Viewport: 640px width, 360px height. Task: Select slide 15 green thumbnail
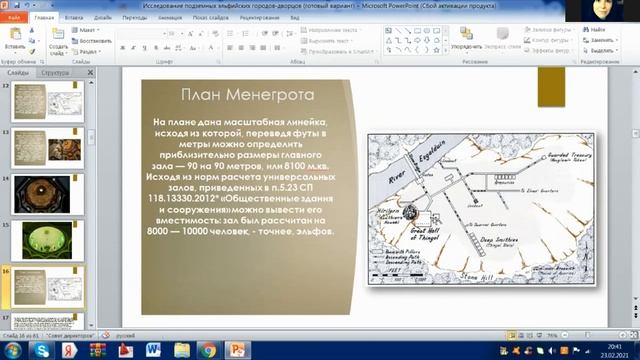coord(48,241)
